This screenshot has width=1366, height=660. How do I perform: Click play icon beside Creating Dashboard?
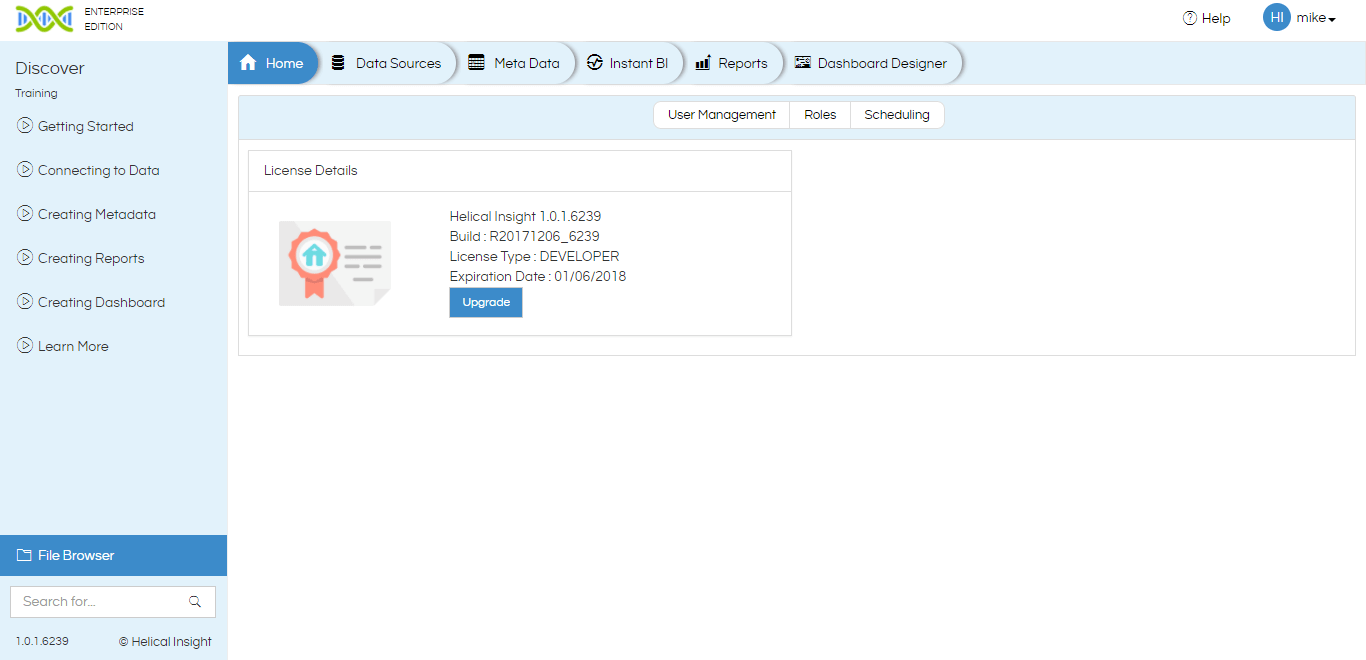(x=25, y=302)
